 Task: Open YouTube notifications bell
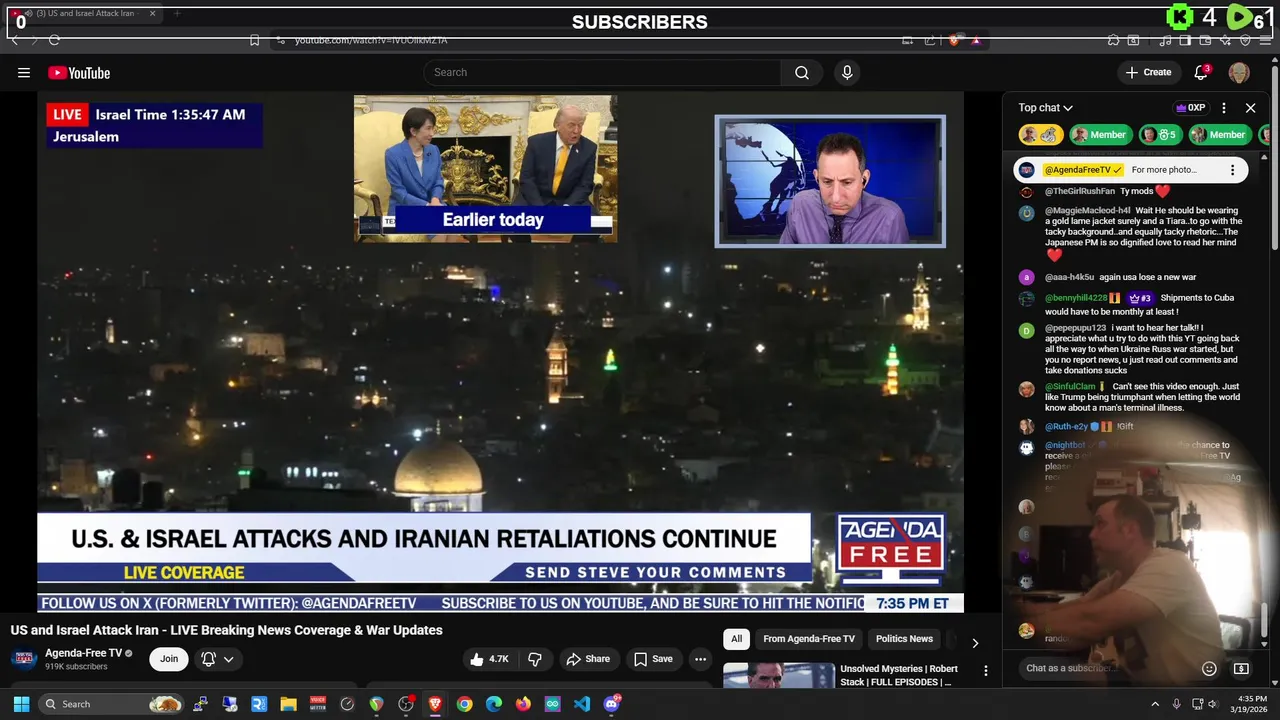[x=1202, y=72]
